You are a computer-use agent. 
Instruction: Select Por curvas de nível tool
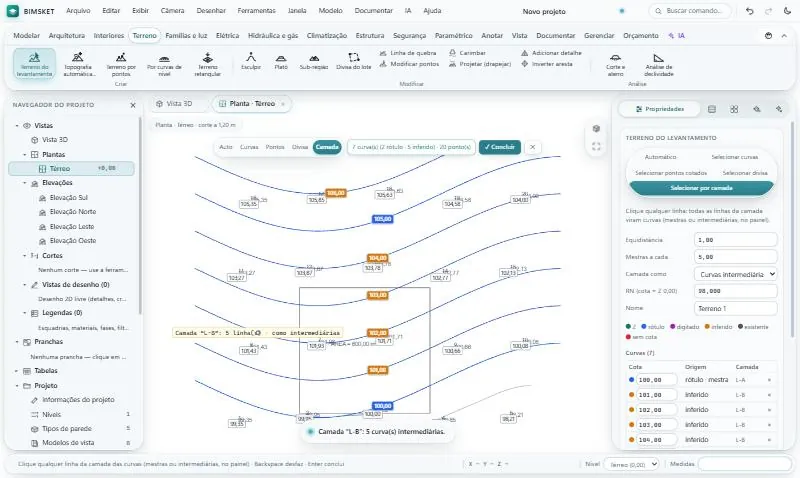coord(164,64)
